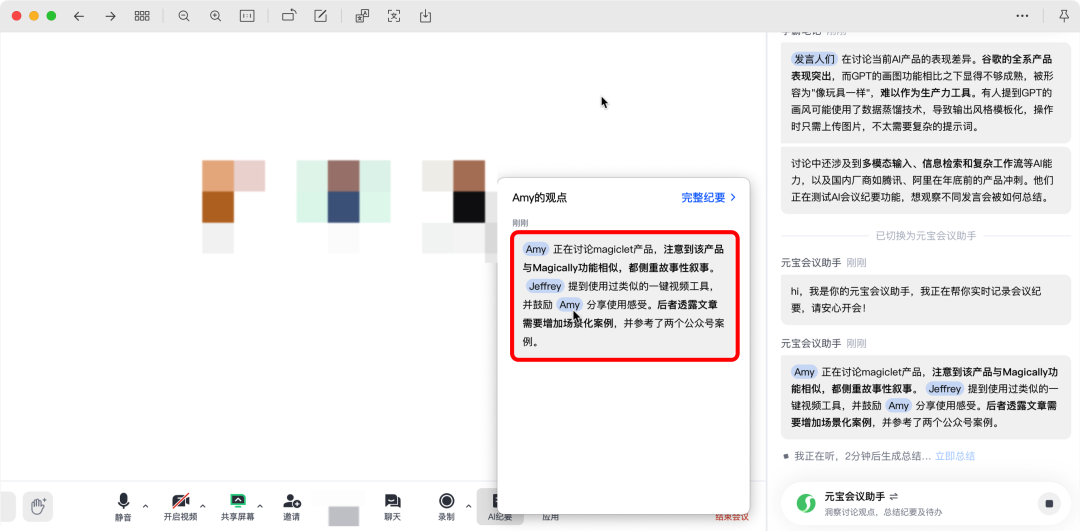Open the 完整纪要 link in popup
This screenshot has width=1080, height=531.
(x=709, y=198)
